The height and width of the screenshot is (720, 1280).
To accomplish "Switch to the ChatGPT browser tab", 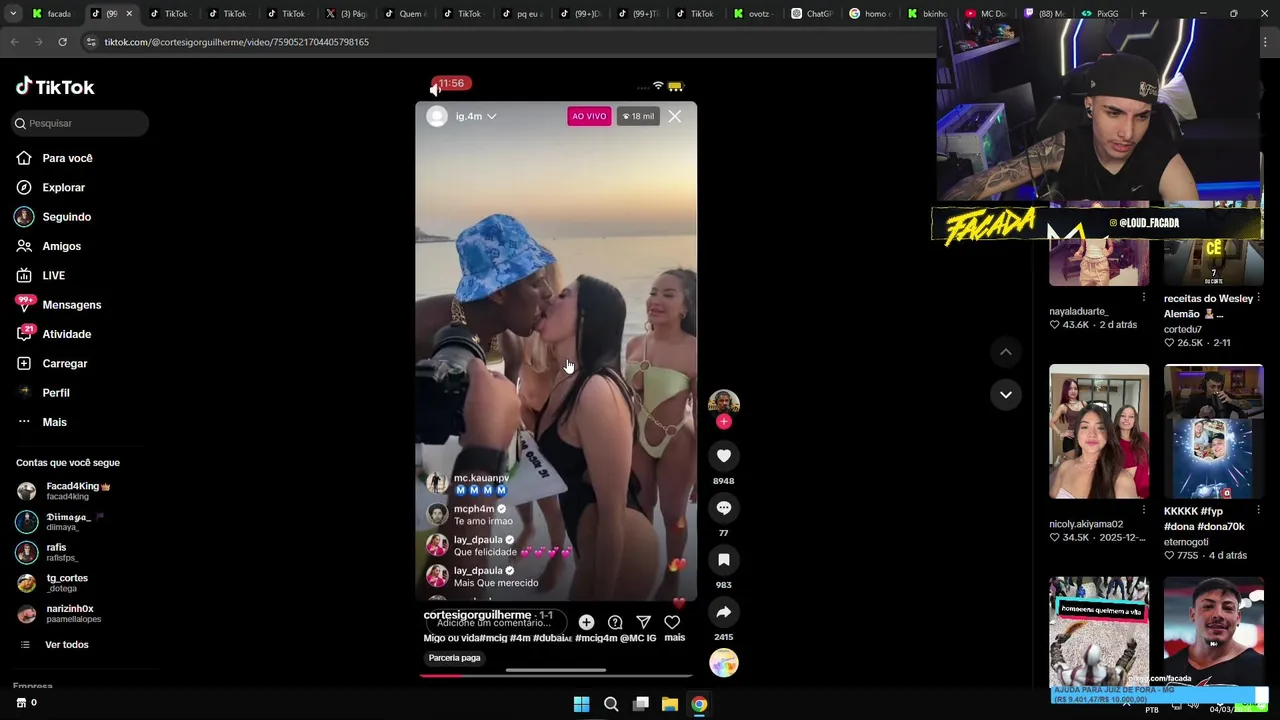I will pyautogui.click(x=812, y=14).
